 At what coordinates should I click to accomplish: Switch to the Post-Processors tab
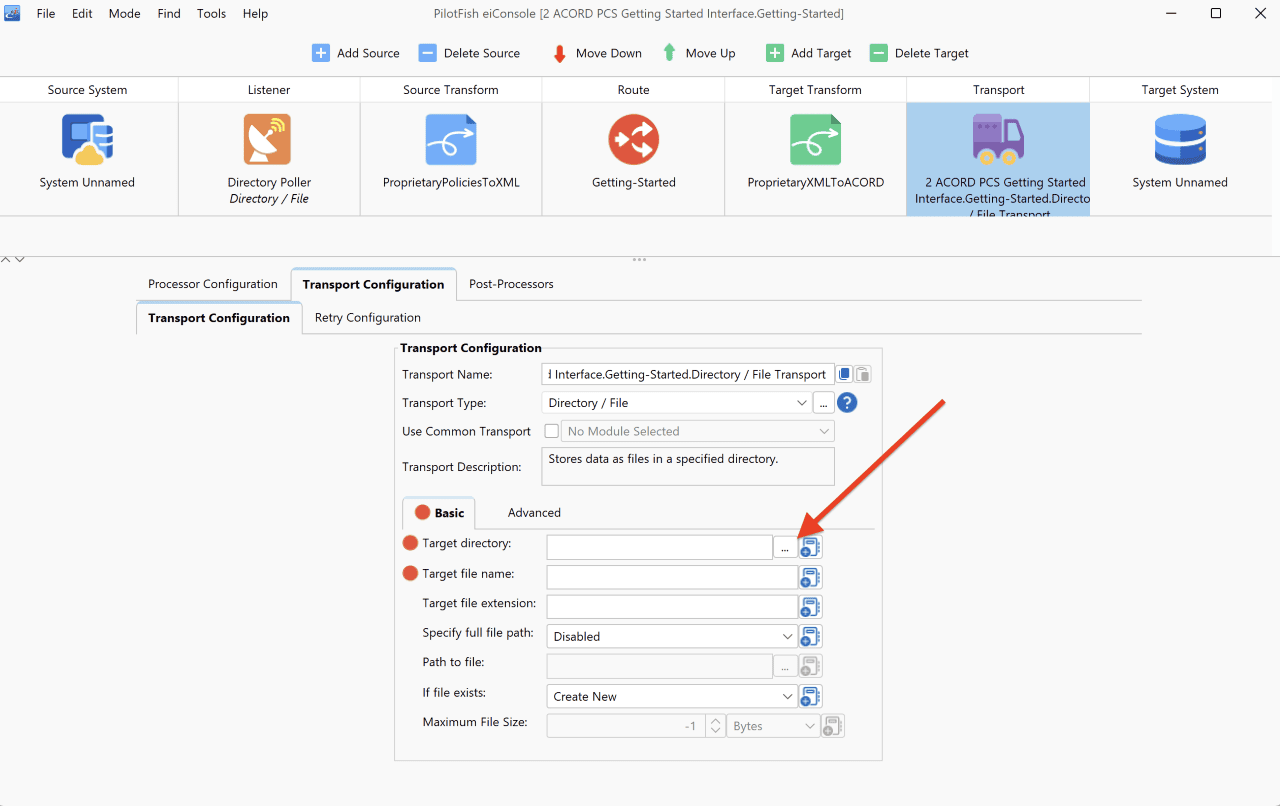[x=511, y=284]
